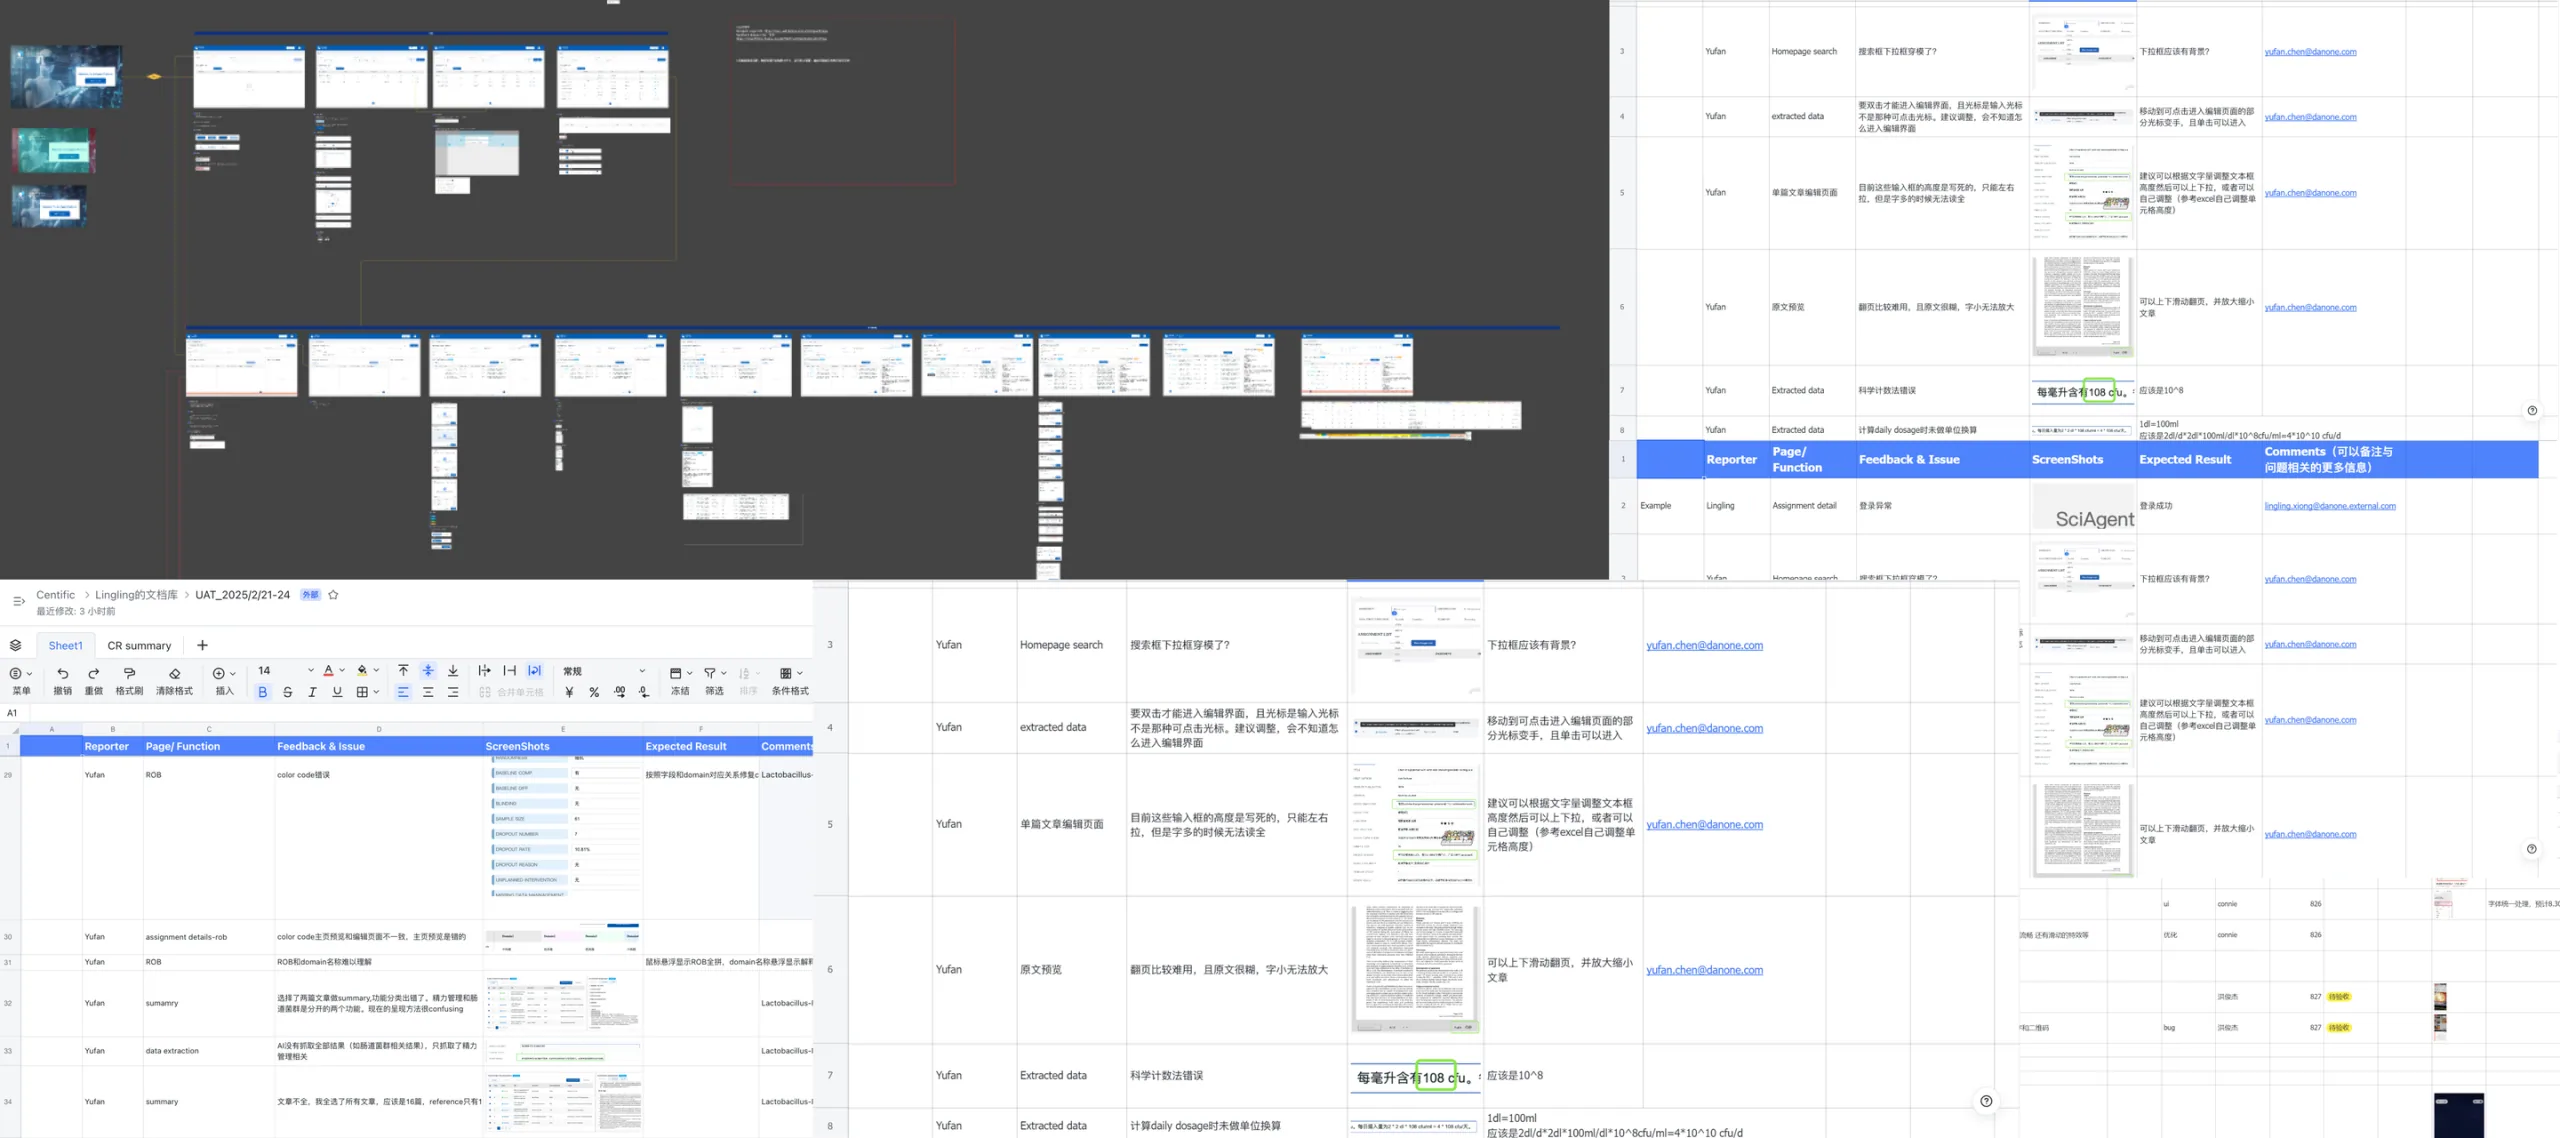Viewport: 2560px width, 1138px height.
Task: Go to Centific in the breadcrumb
Action: [55, 595]
